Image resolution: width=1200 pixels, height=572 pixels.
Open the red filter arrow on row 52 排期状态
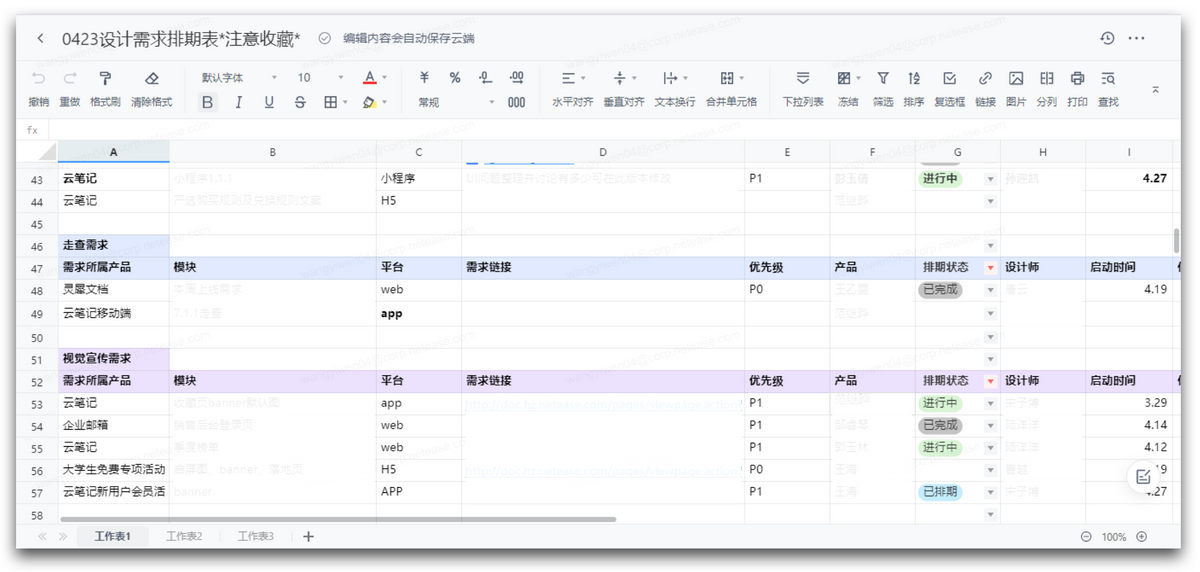[990, 381]
